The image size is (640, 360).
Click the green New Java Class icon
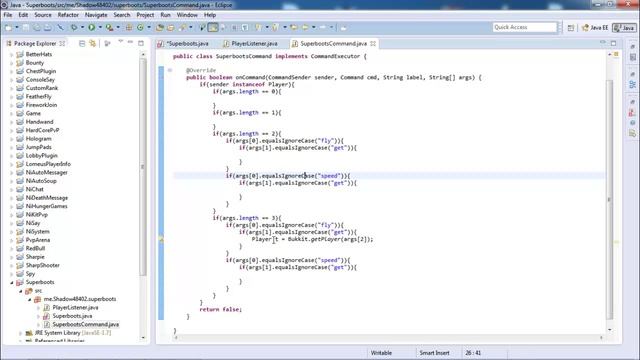coord(140,28)
